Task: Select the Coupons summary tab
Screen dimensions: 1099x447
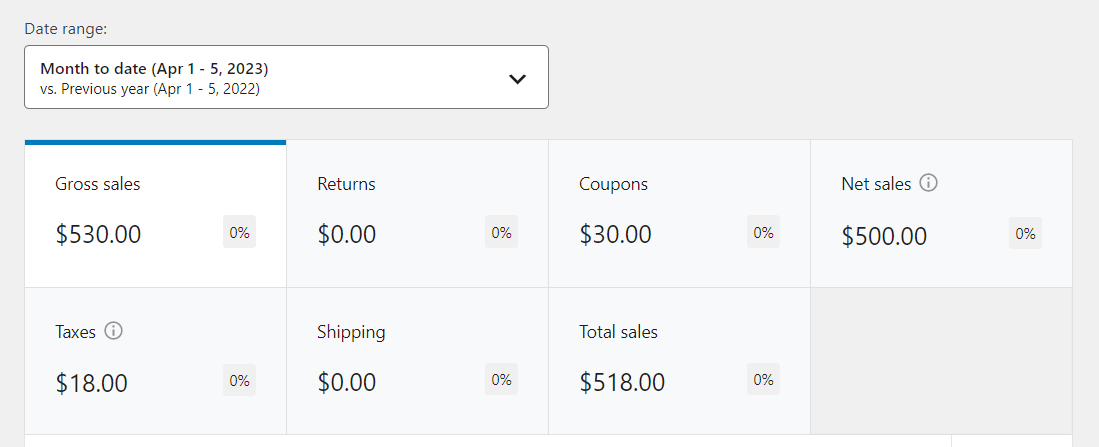Action: 680,214
